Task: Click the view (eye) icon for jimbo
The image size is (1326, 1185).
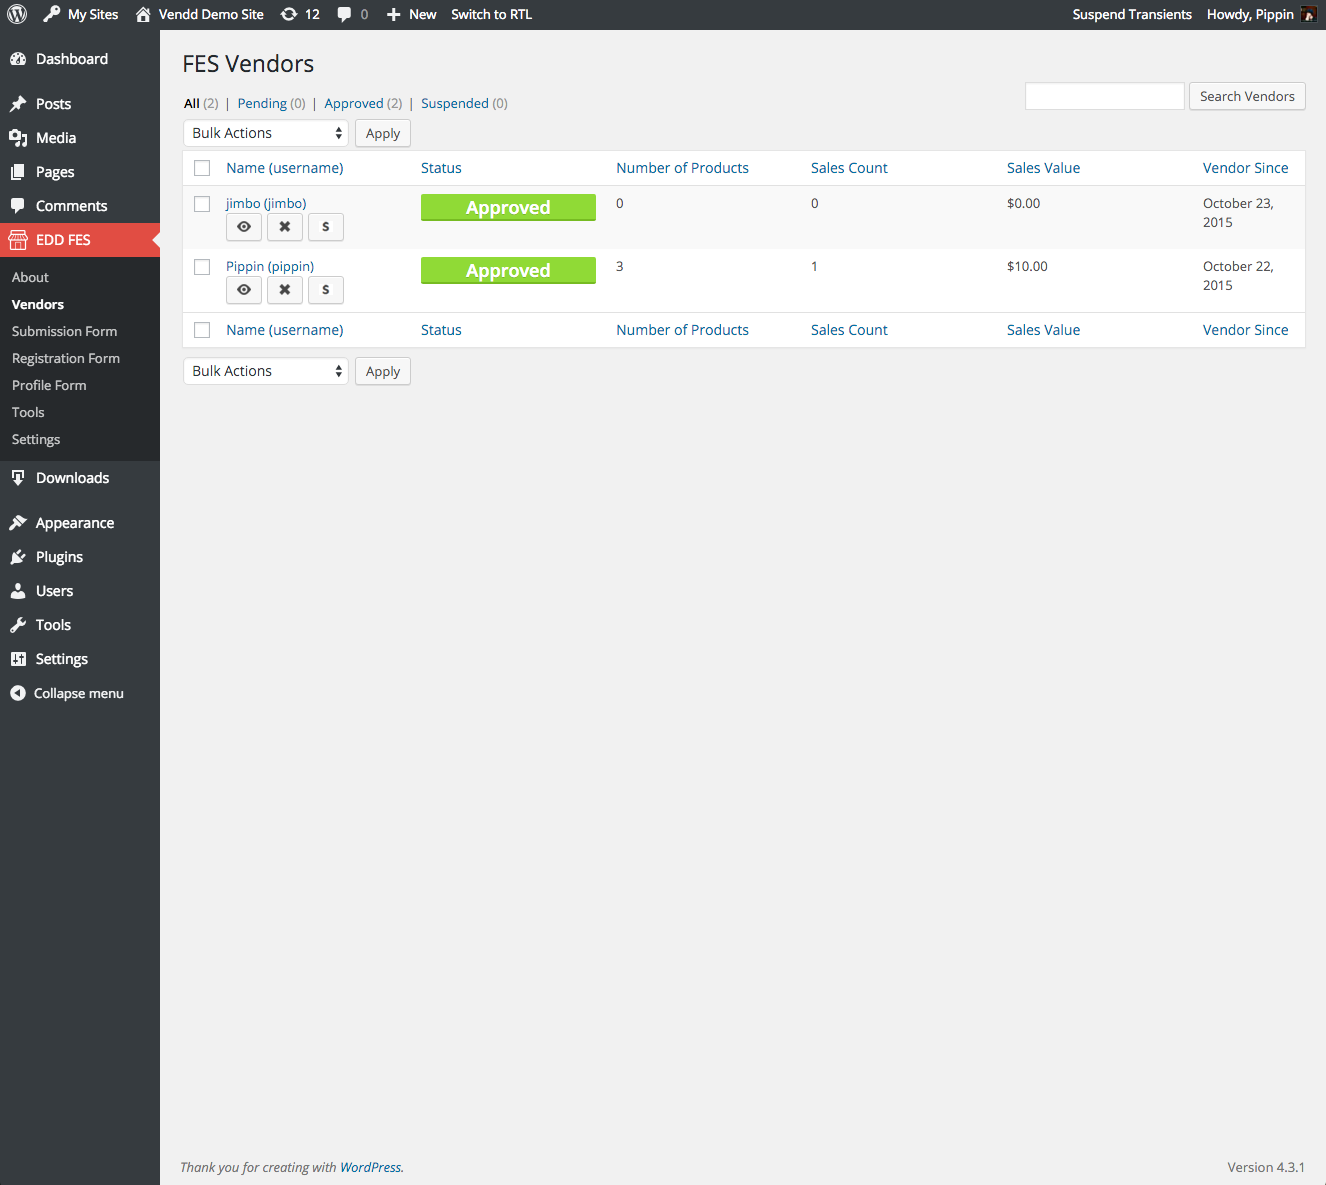Action: 244,227
